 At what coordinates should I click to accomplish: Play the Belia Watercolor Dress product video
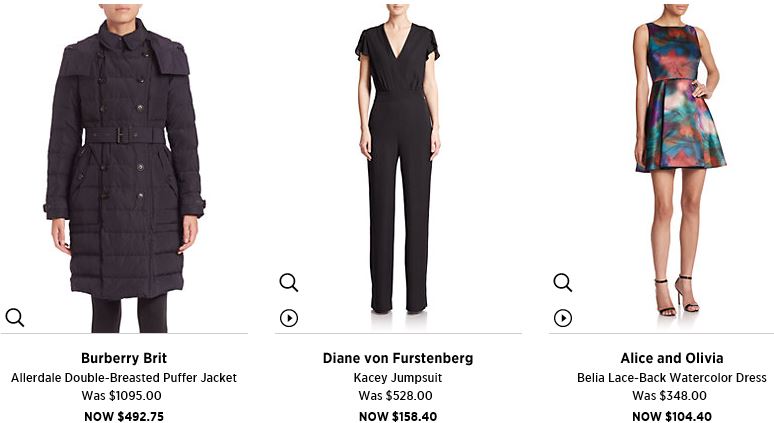tap(563, 318)
